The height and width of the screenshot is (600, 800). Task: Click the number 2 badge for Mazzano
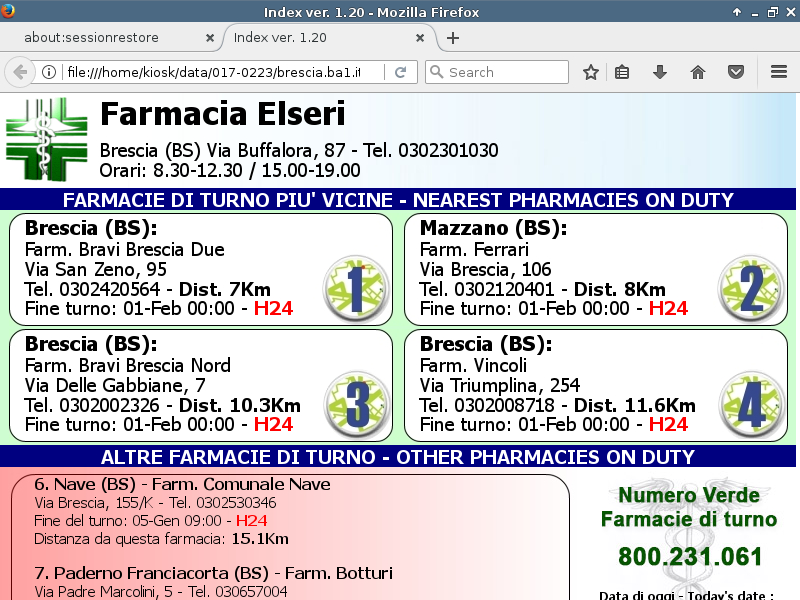751,288
